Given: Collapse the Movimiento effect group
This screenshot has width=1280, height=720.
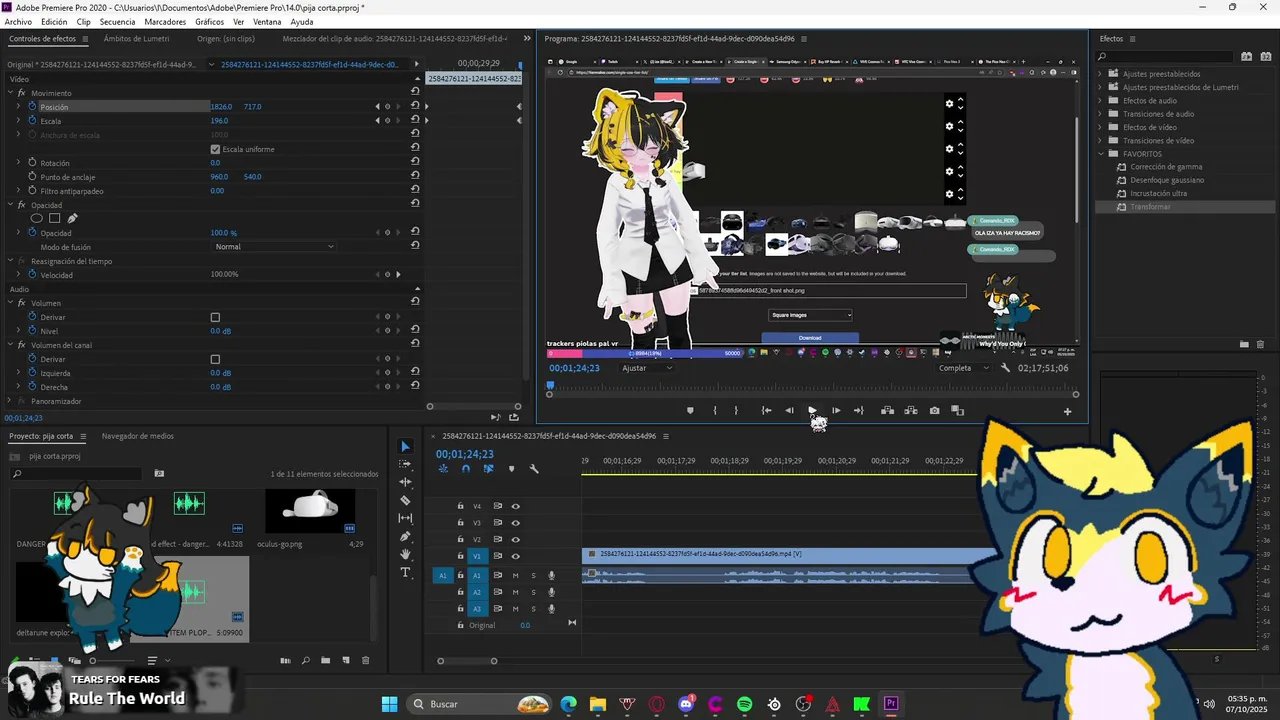Looking at the screenshot, I should click(10, 93).
